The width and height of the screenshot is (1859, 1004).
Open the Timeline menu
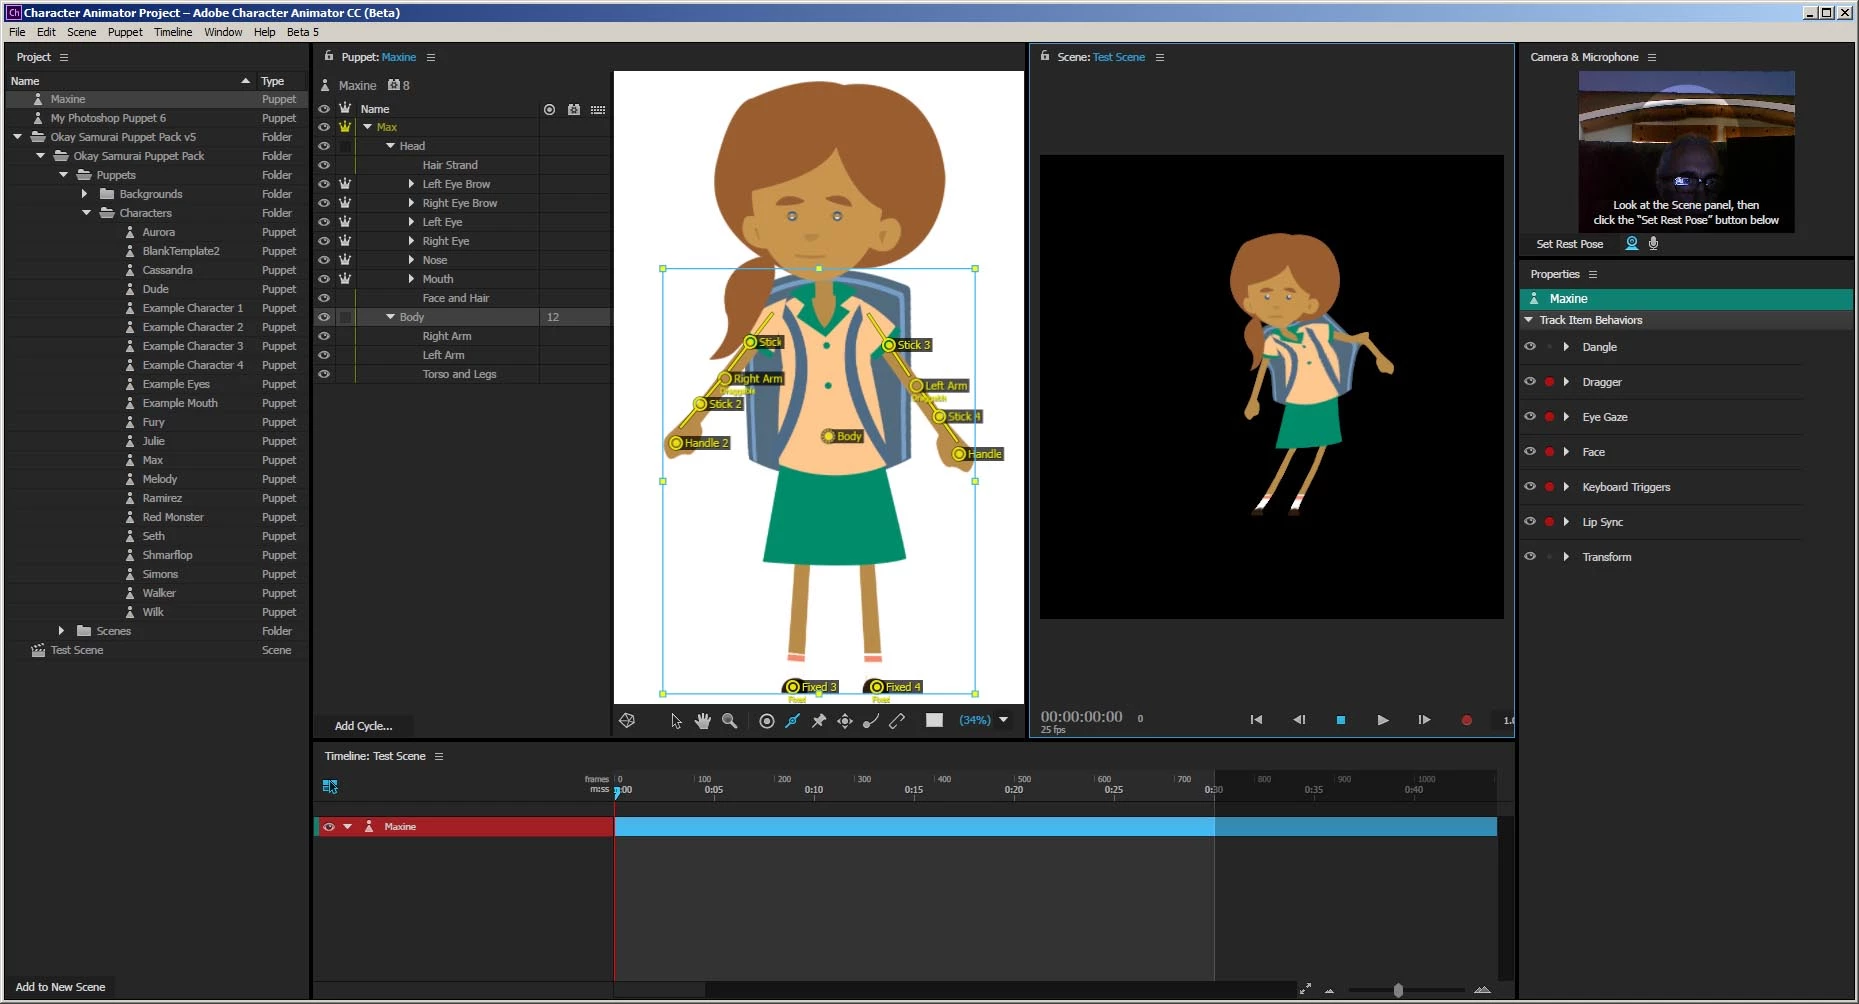pyautogui.click(x=172, y=32)
